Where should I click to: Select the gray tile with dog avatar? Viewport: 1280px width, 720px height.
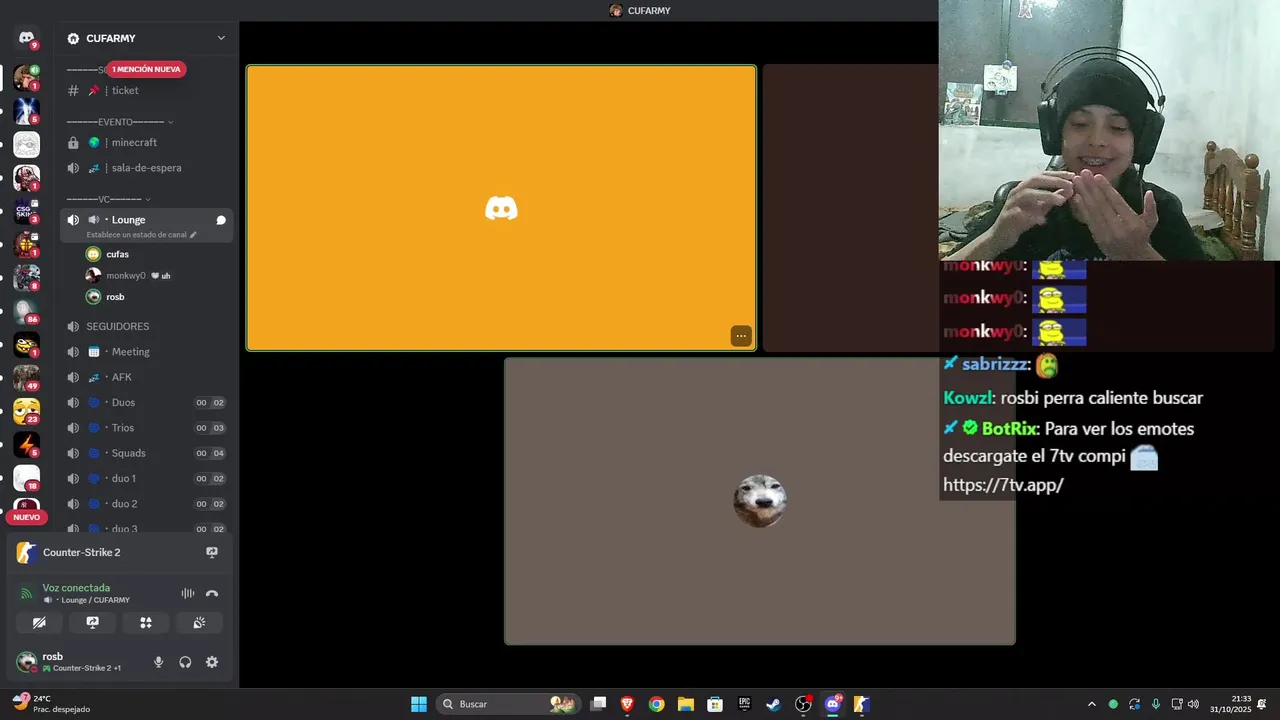(x=760, y=501)
